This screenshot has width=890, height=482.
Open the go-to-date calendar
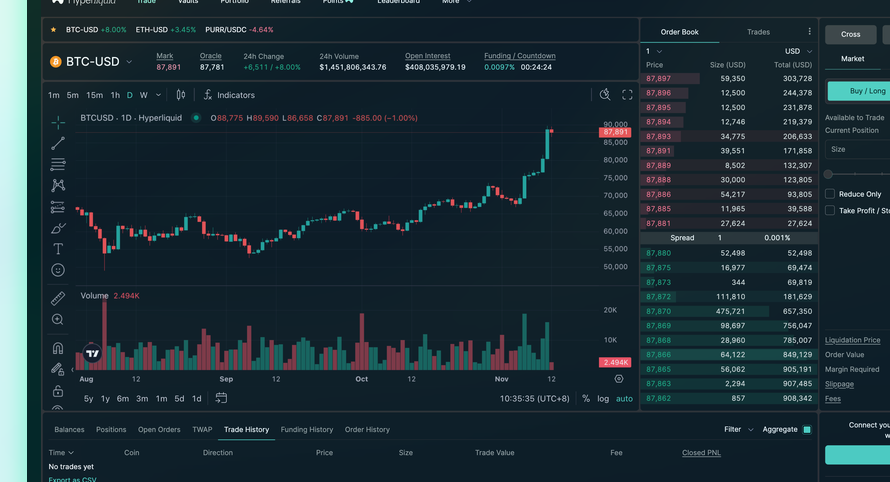tap(221, 398)
